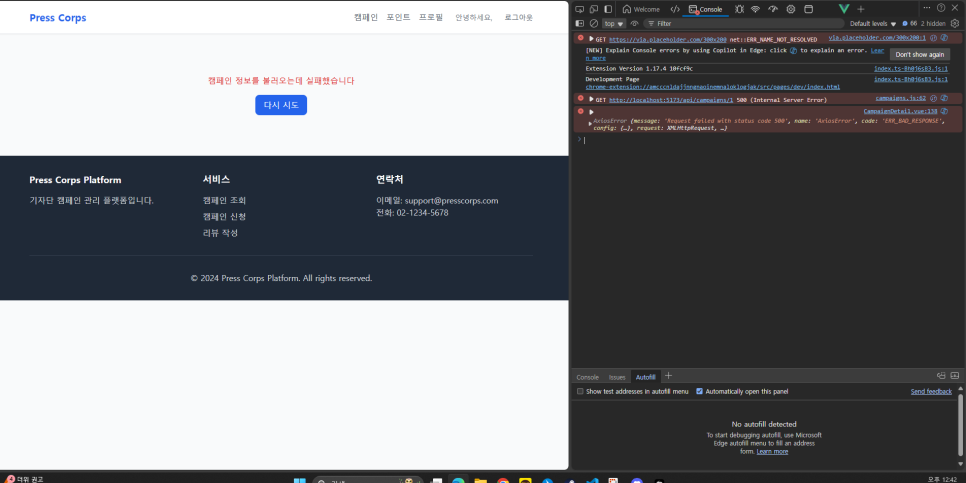Expand the localhost campaigns GET 500 error
The width and height of the screenshot is (966, 483).
click(591, 99)
